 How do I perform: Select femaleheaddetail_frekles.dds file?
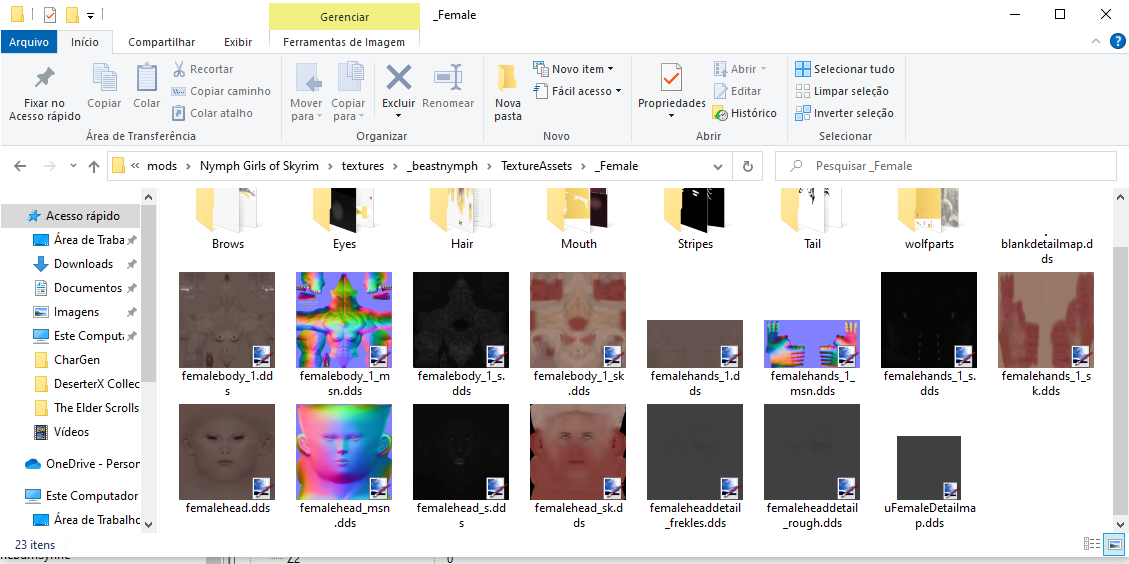tap(695, 467)
